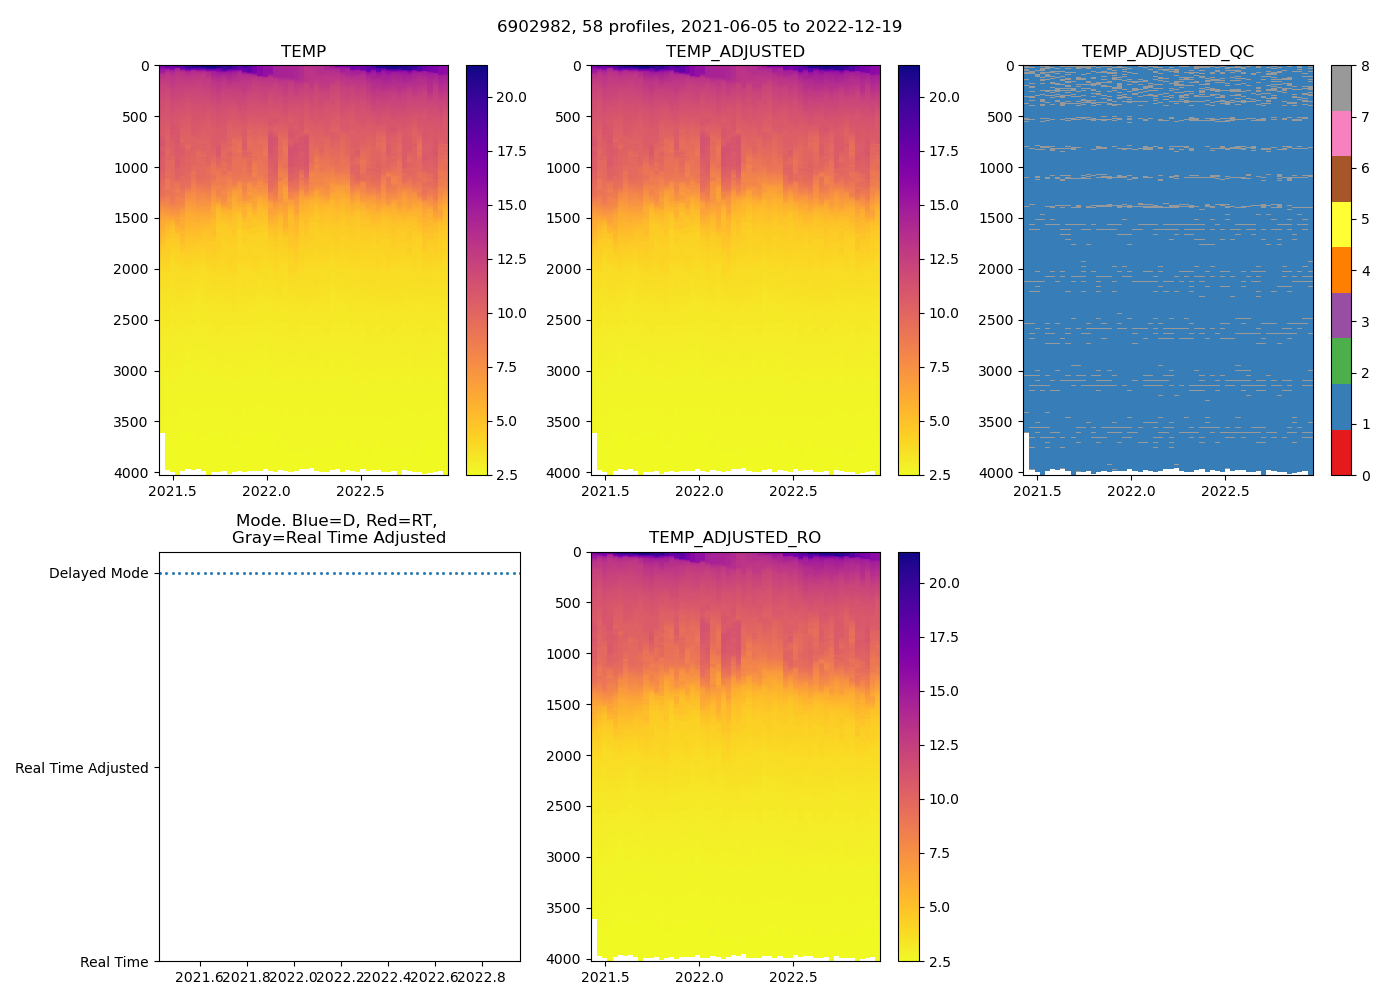
Task: Click the TEMP_ADJUSTED_RO plot title
Action: 735,538
